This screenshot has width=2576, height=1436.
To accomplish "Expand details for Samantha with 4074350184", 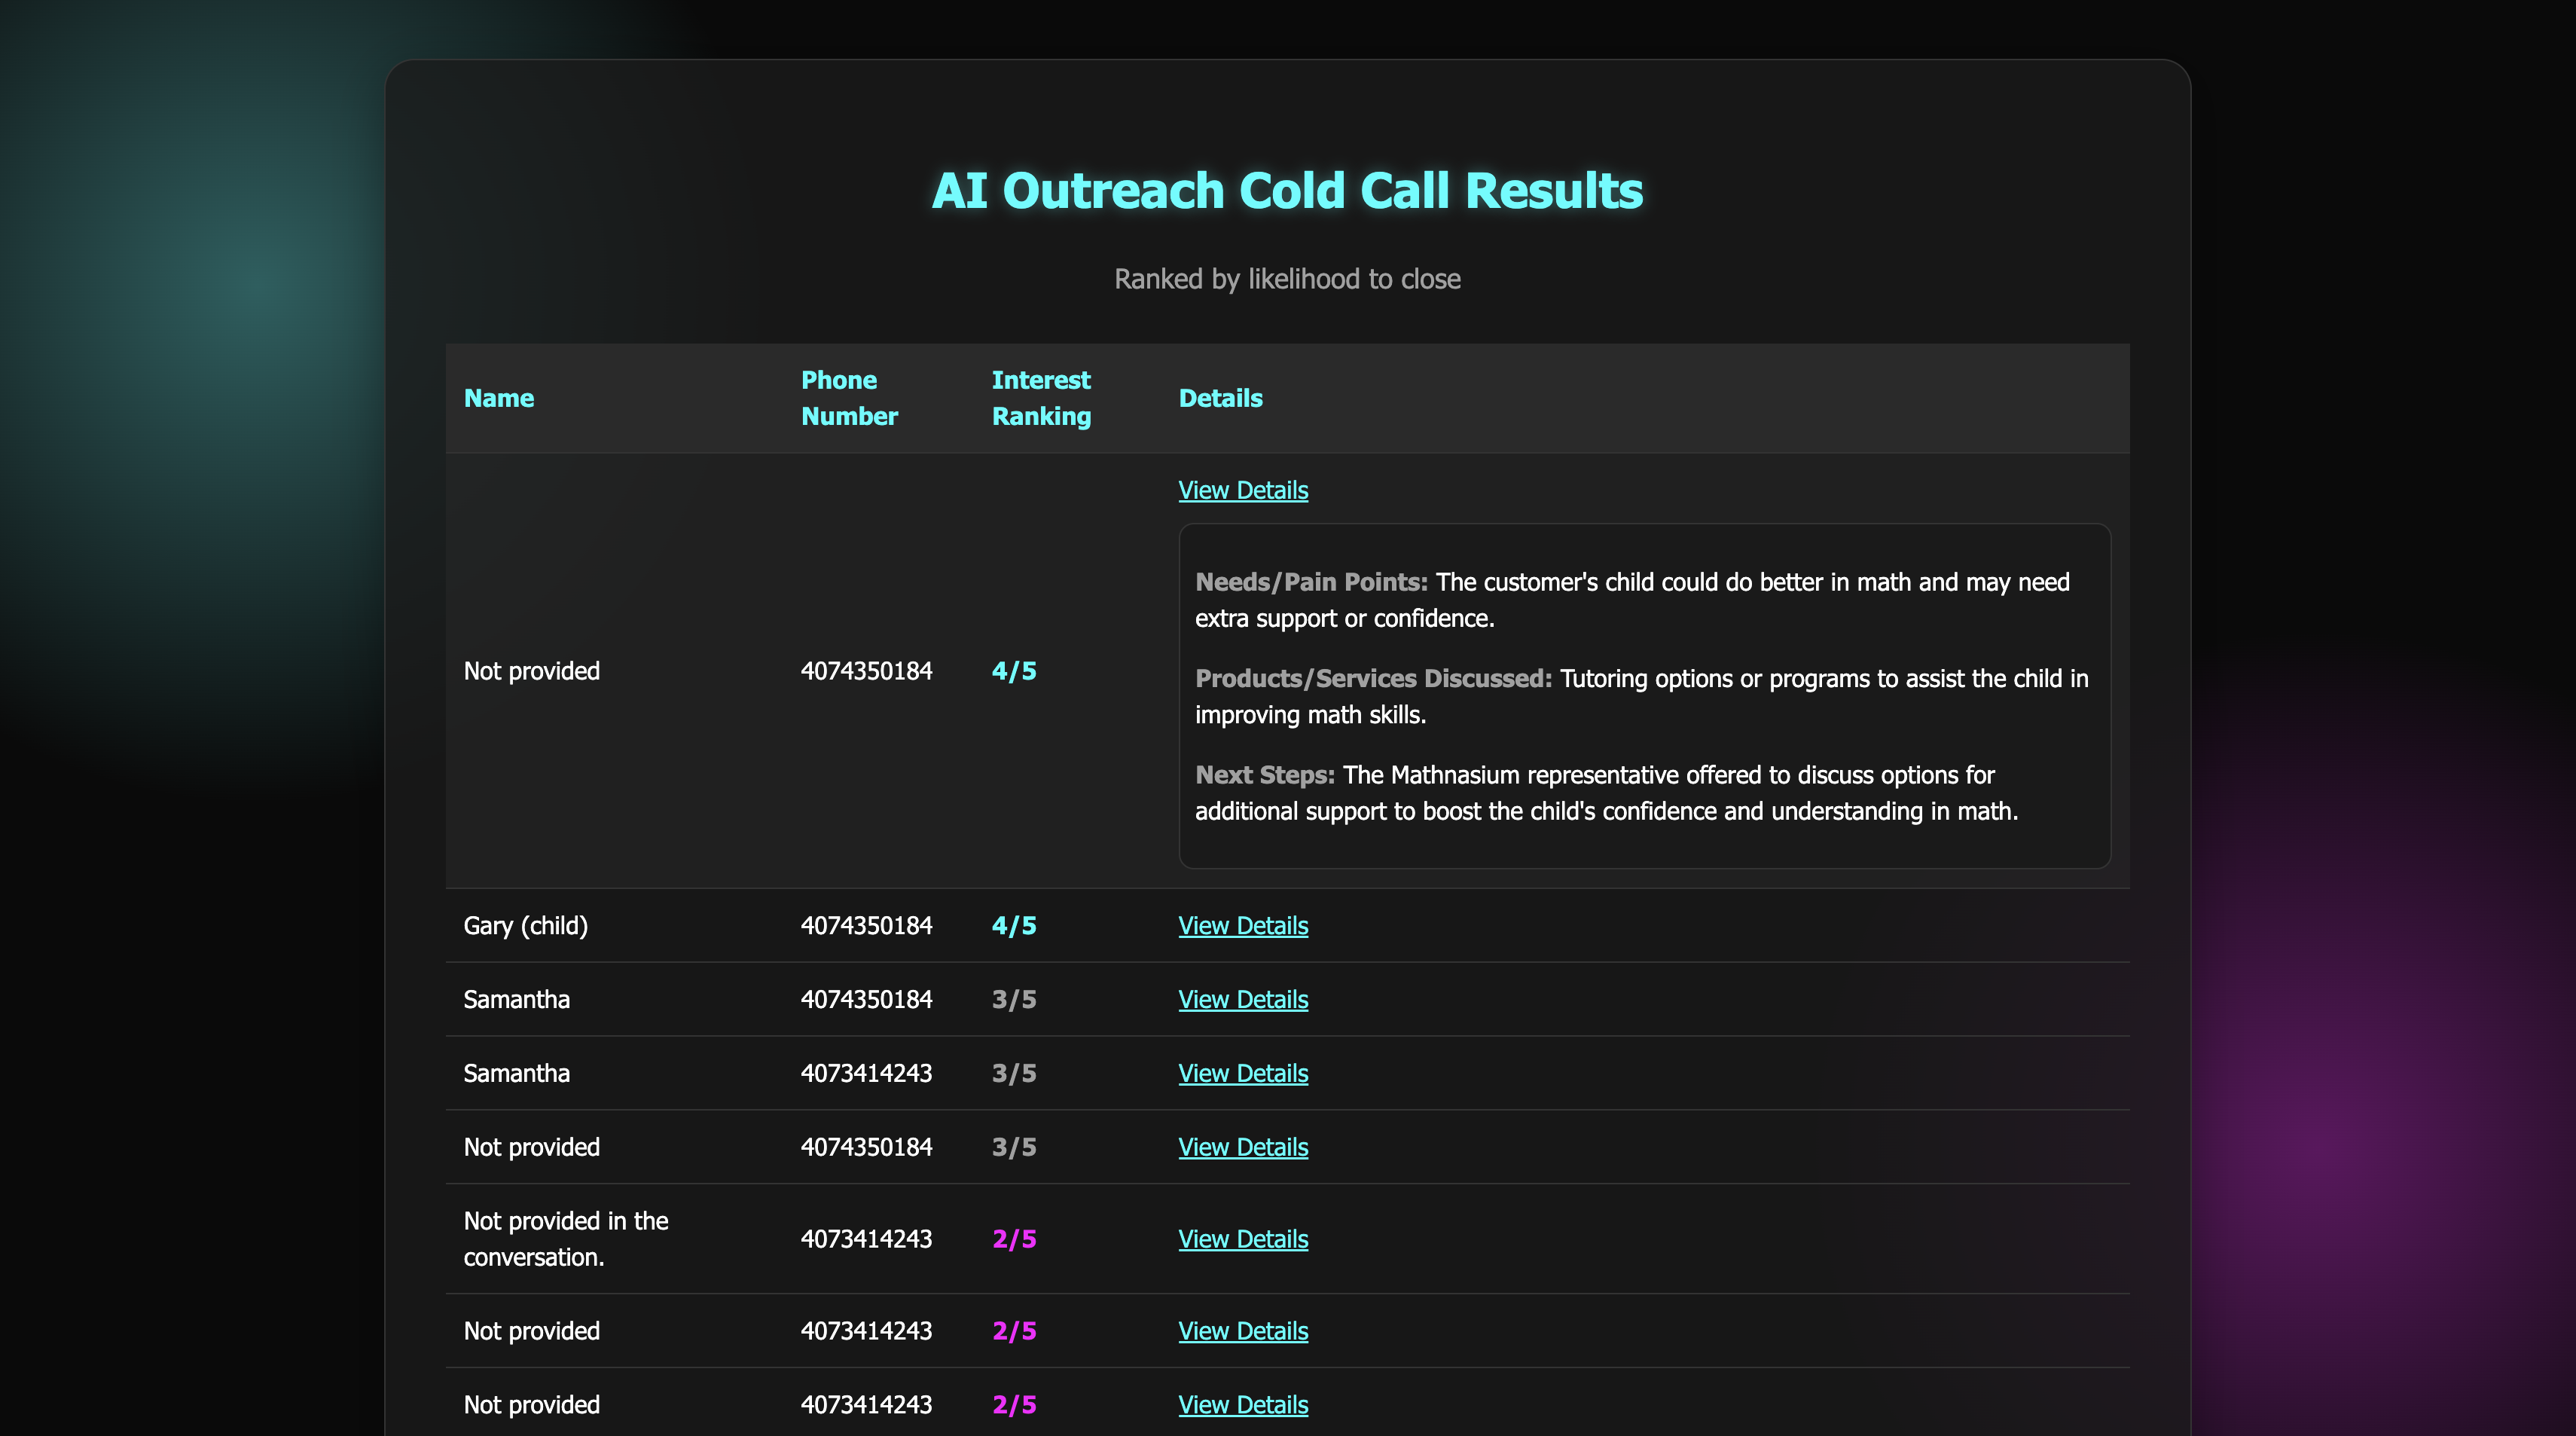I will pos(1242,1000).
